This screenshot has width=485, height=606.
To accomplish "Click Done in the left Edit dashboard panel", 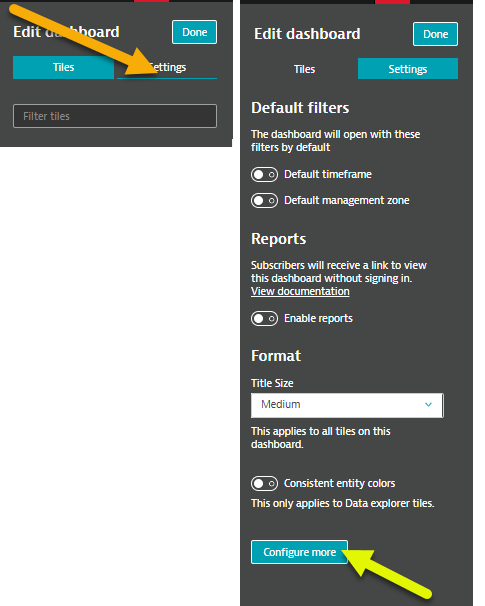I will 194,32.
